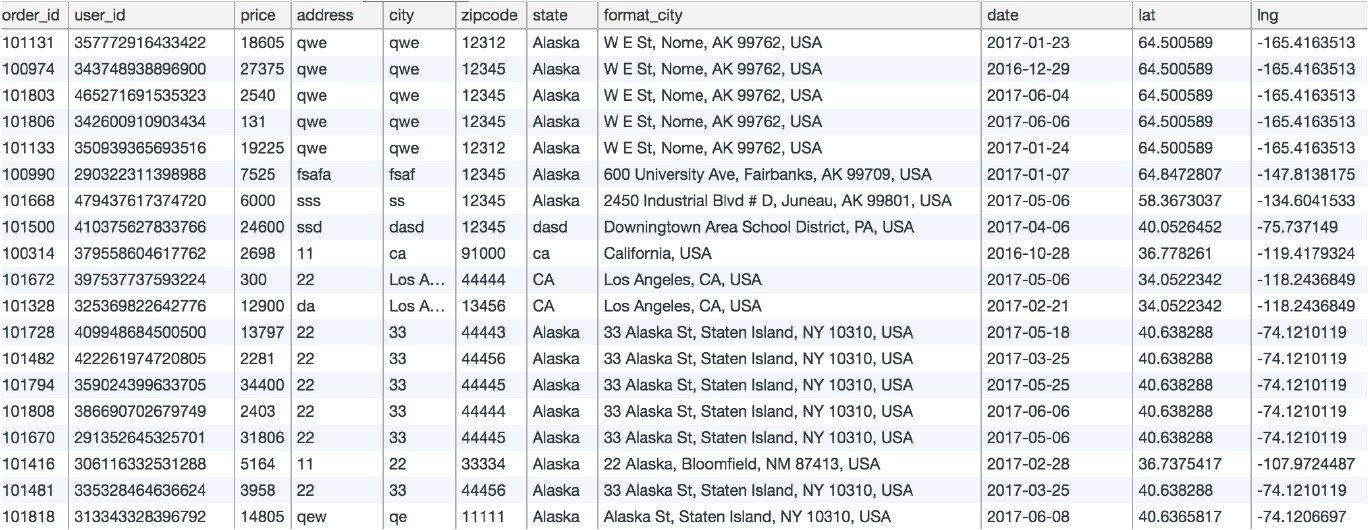The image size is (1368, 530).
Task: Select the Fairbanks address cell
Action: coord(788,175)
